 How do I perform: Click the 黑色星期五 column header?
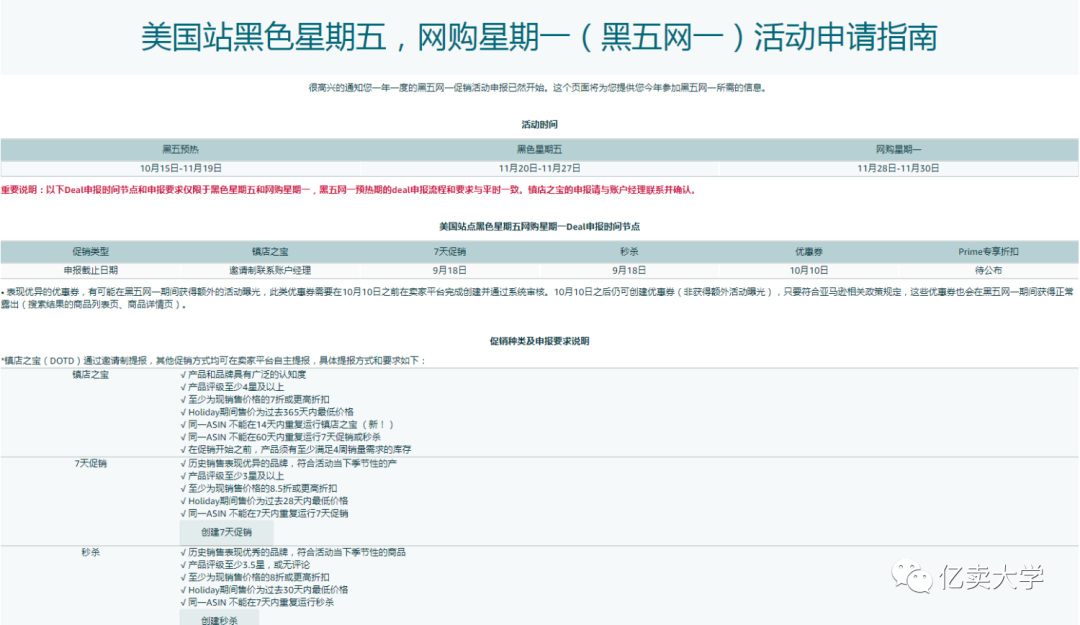click(x=540, y=148)
